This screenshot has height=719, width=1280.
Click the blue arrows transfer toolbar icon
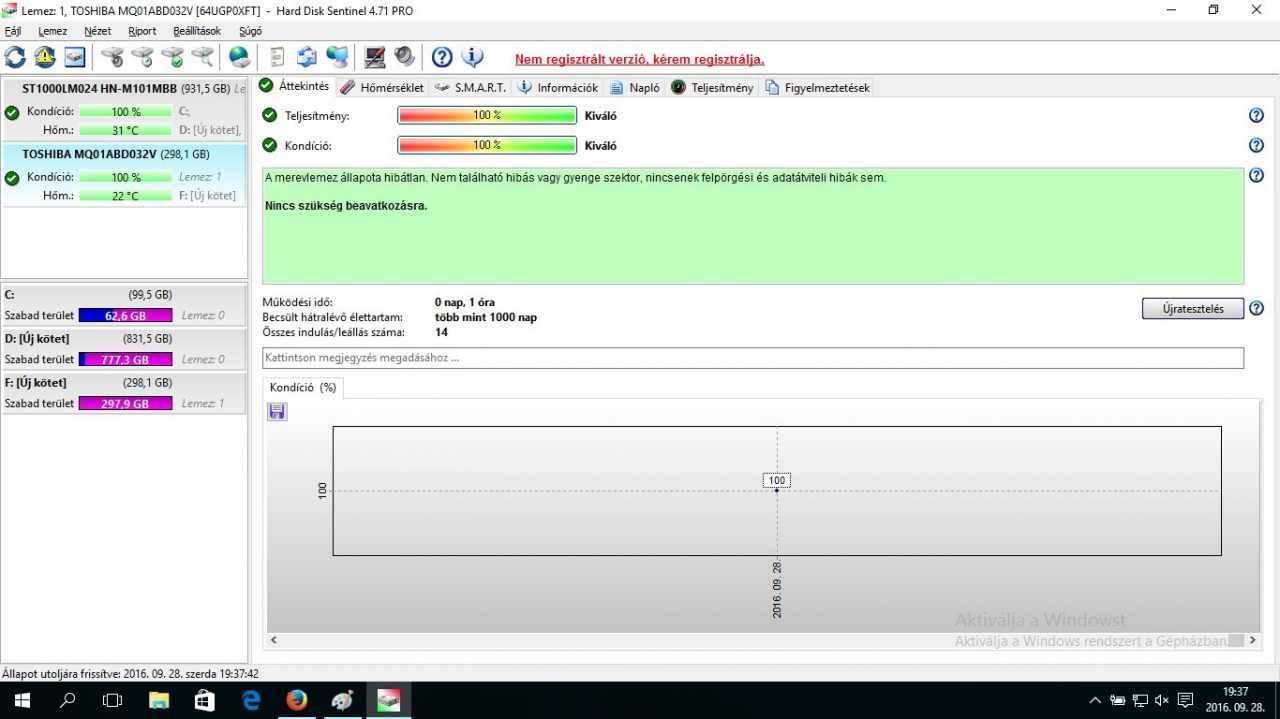pyautogui.click(x=307, y=57)
